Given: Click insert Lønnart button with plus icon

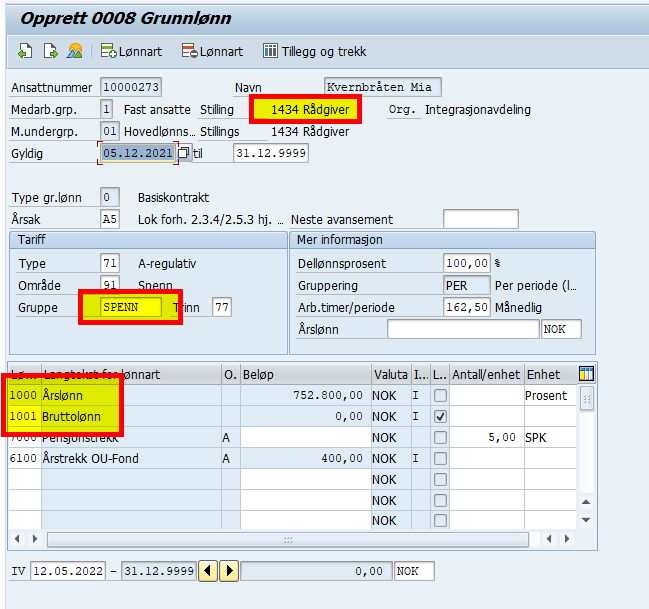Looking at the screenshot, I should [131, 51].
